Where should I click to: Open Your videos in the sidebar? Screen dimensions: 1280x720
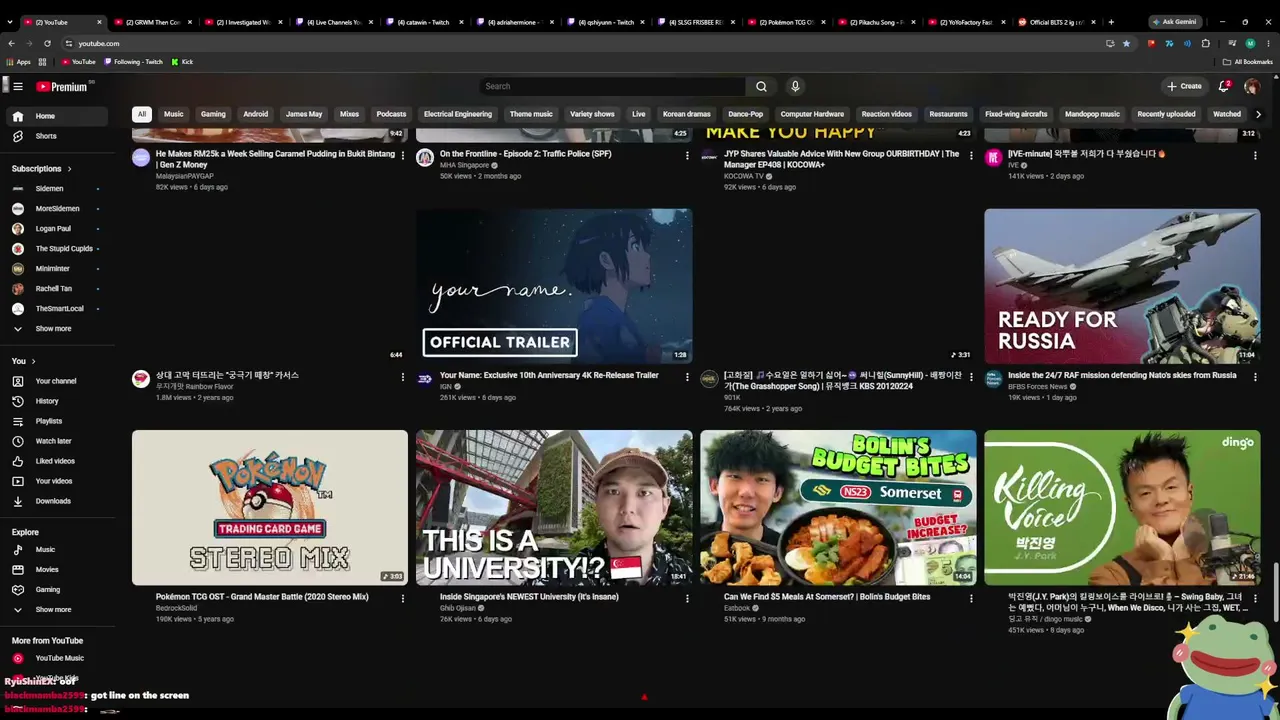tap(56, 481)
